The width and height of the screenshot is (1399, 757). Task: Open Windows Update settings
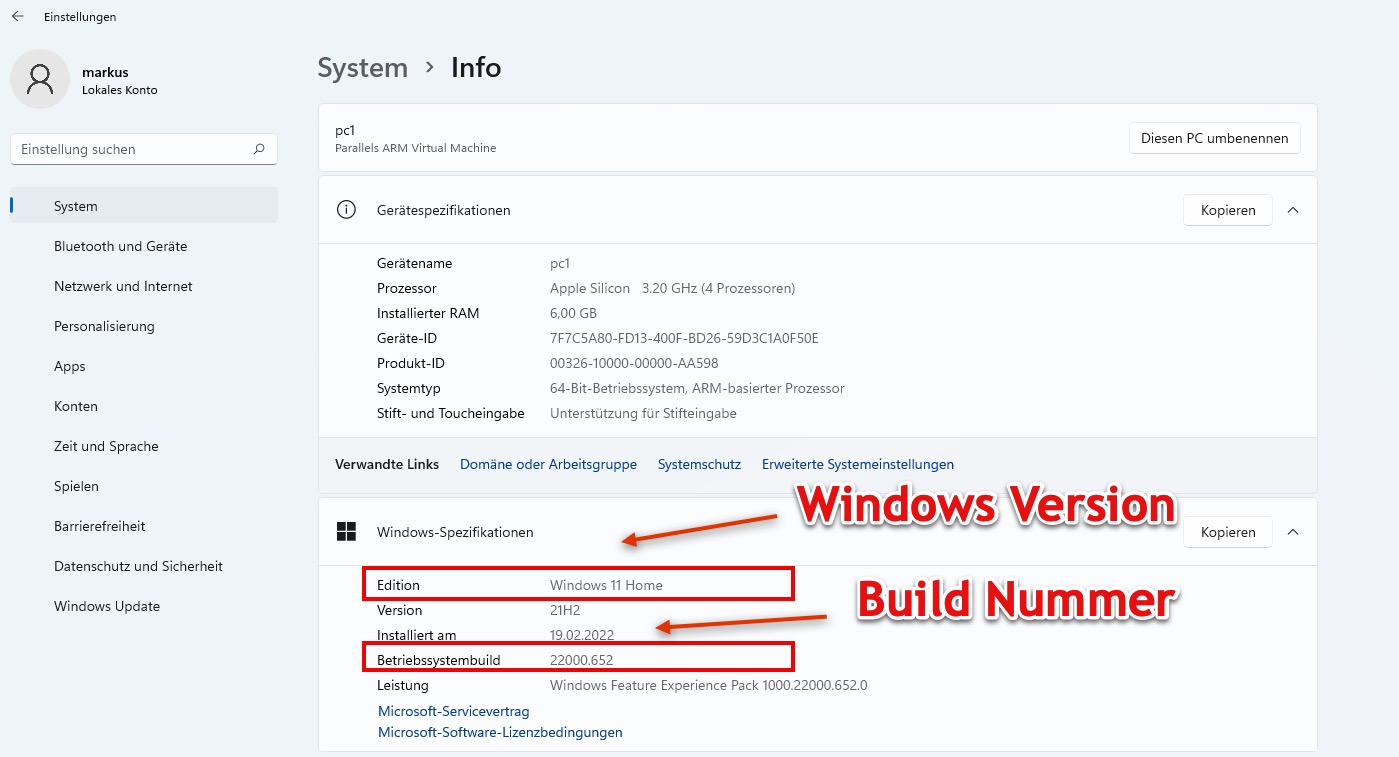(106, 606)
